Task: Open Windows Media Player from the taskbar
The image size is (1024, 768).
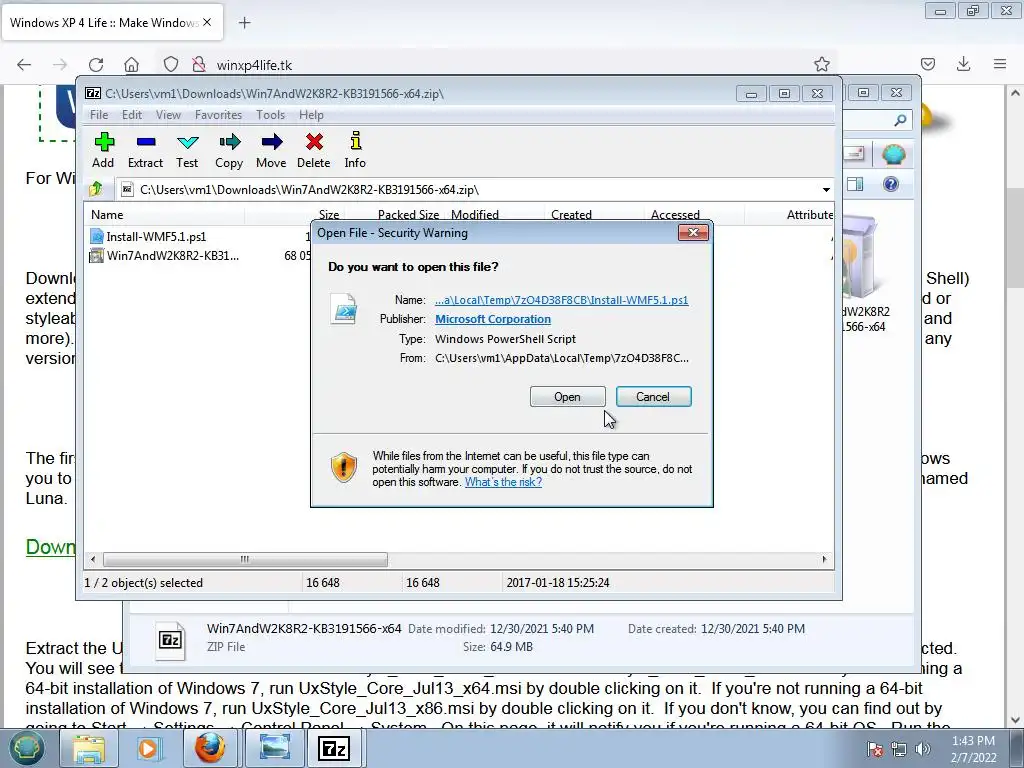Action: click(149, 749)
